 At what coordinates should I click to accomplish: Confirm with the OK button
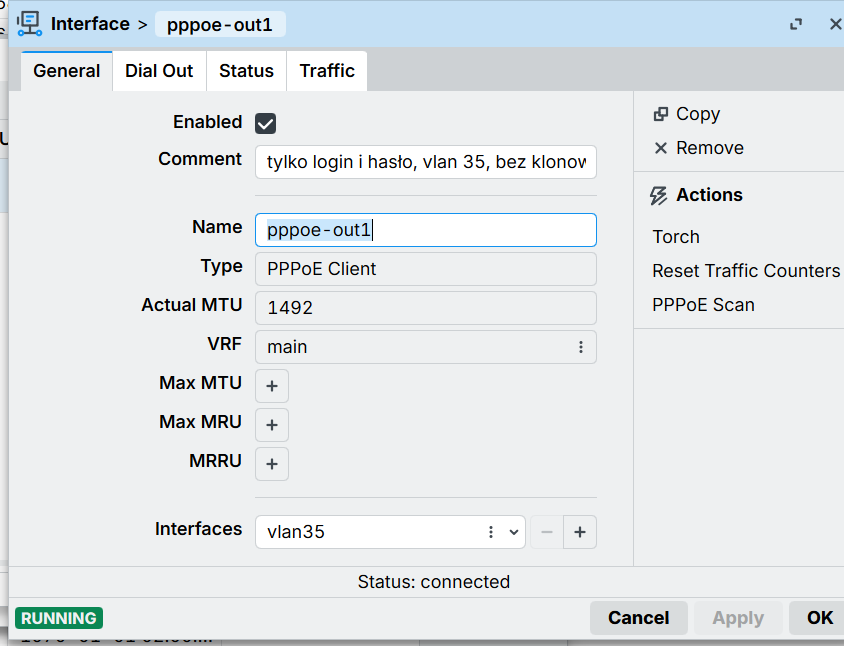tap(819, 618)
